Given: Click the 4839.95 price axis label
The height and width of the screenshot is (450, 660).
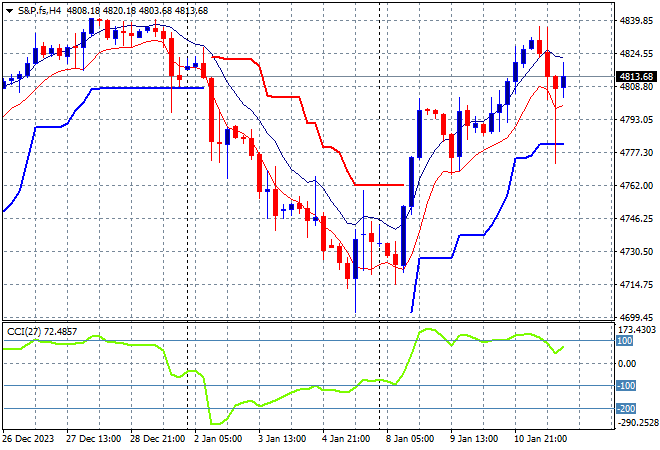Looking at the screenshot, I should coord(635,20).
